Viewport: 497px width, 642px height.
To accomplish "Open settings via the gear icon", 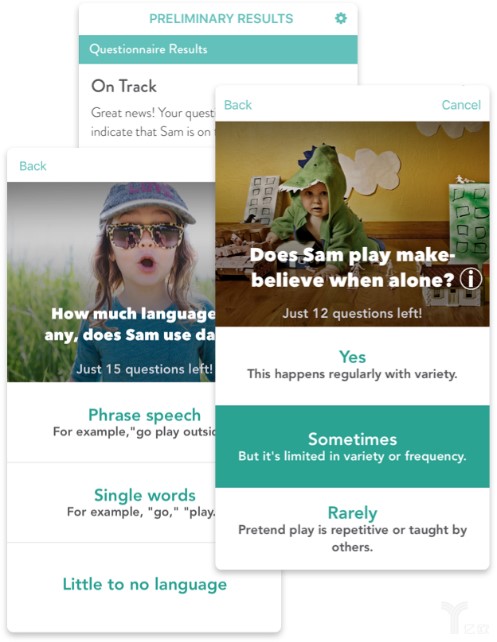I will [341, 18].
